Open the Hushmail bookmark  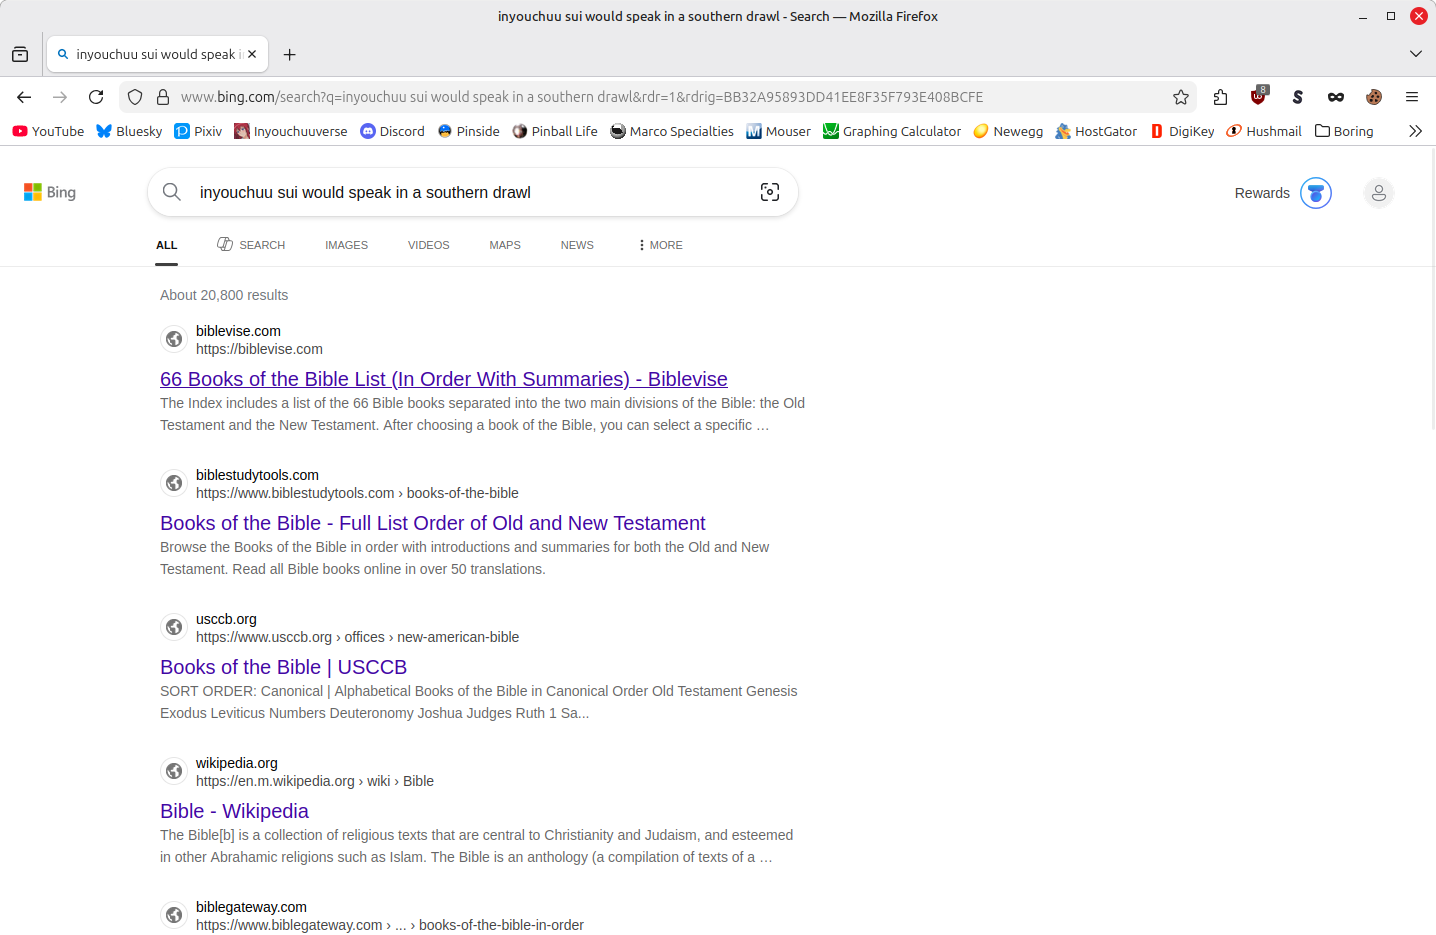click(1264, 131)
